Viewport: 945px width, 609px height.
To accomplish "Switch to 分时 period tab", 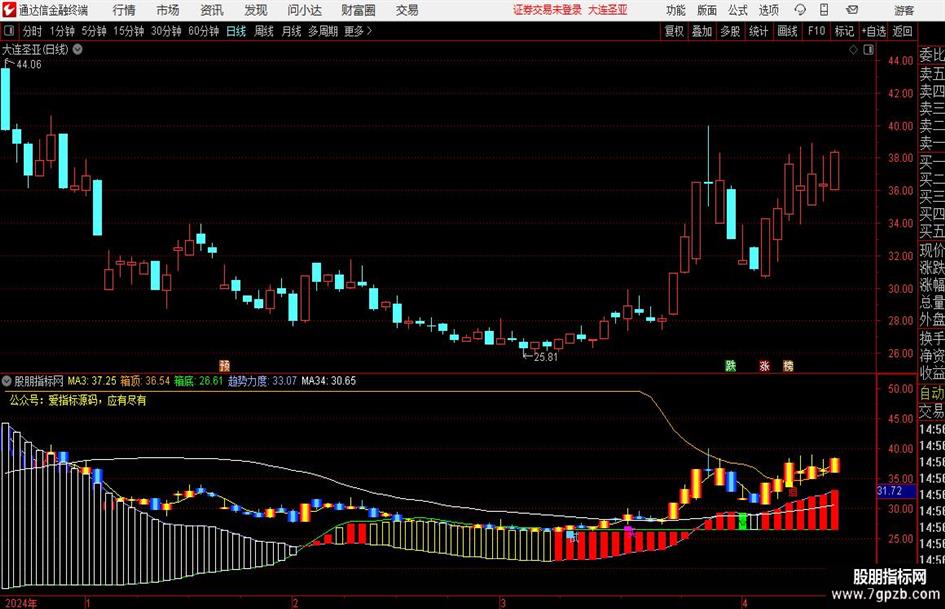I will 32,31.
